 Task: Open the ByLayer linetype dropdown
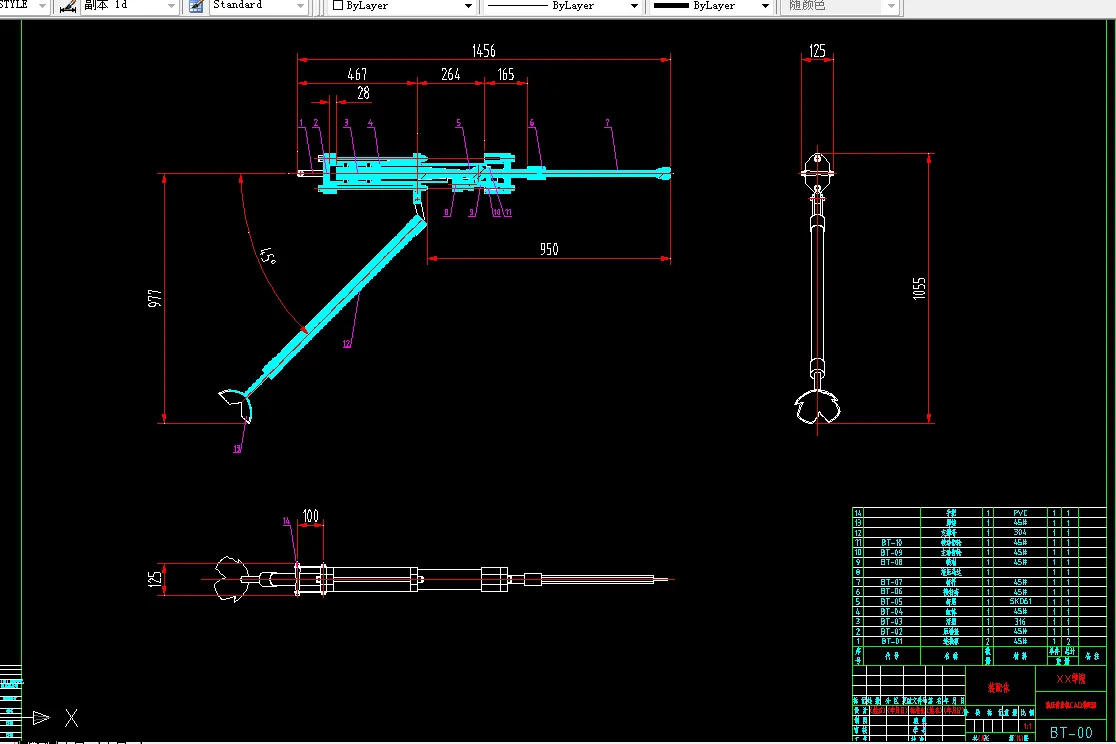(634, 6)
